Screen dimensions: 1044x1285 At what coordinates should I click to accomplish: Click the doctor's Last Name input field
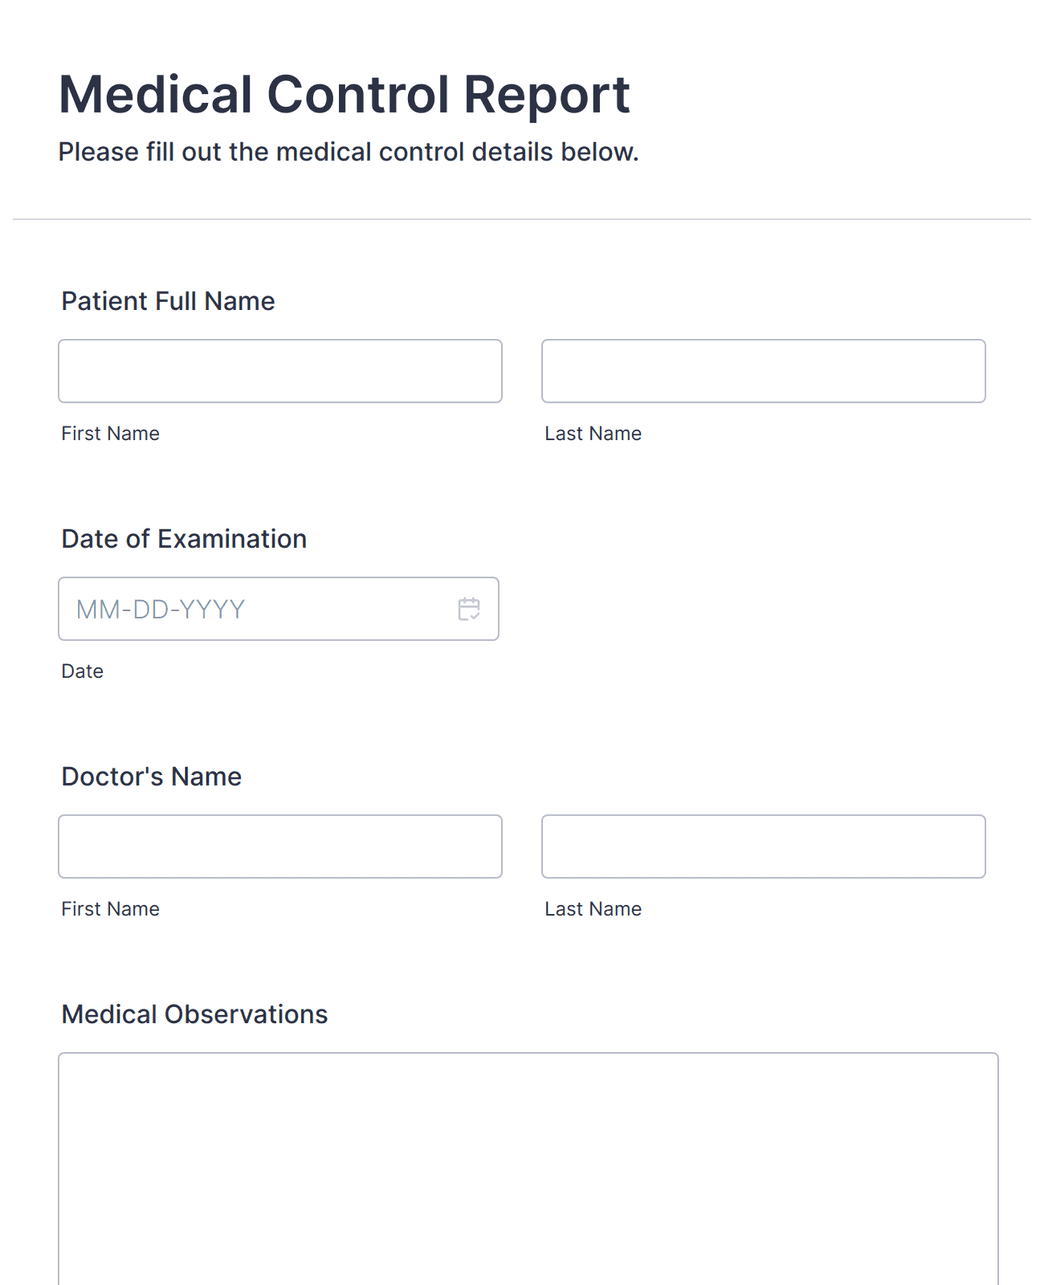pos(763,847)
